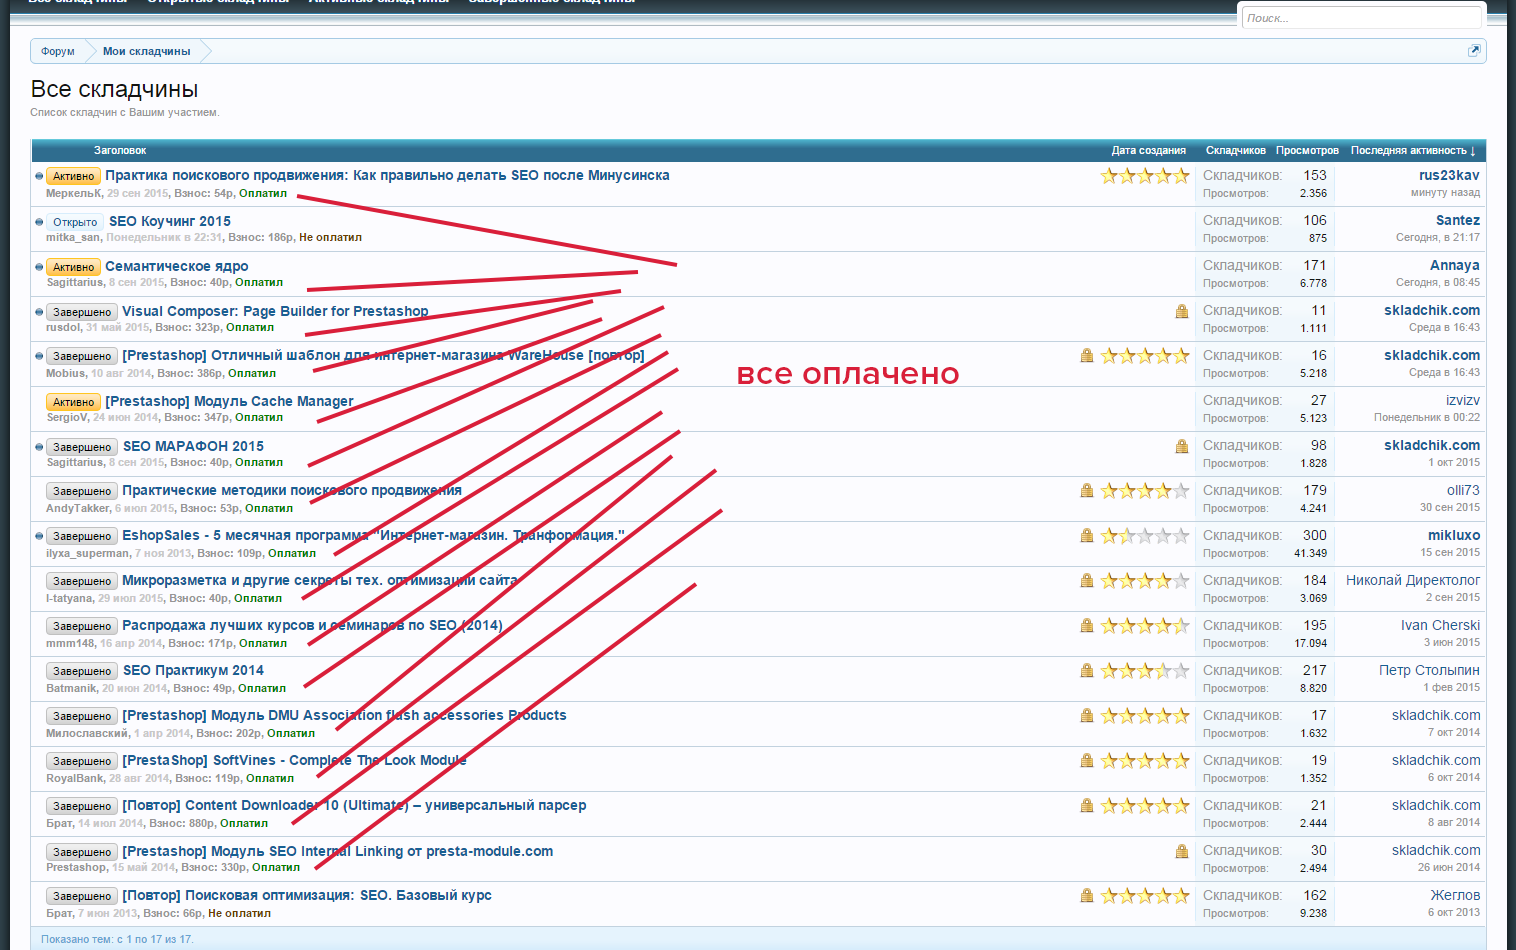Go to Форум breadcrumb
1516x950 pixels.
pos(58,51)
